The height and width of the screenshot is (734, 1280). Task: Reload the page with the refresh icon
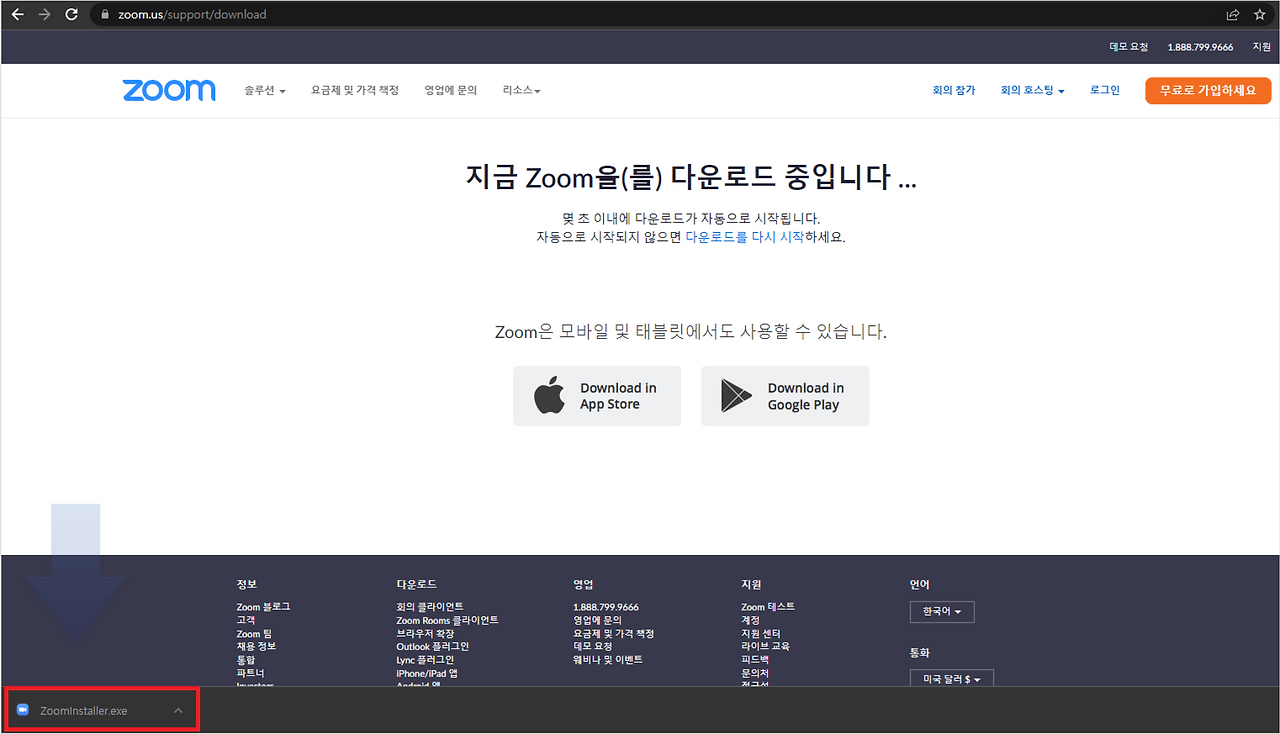[x=71, y=14]
